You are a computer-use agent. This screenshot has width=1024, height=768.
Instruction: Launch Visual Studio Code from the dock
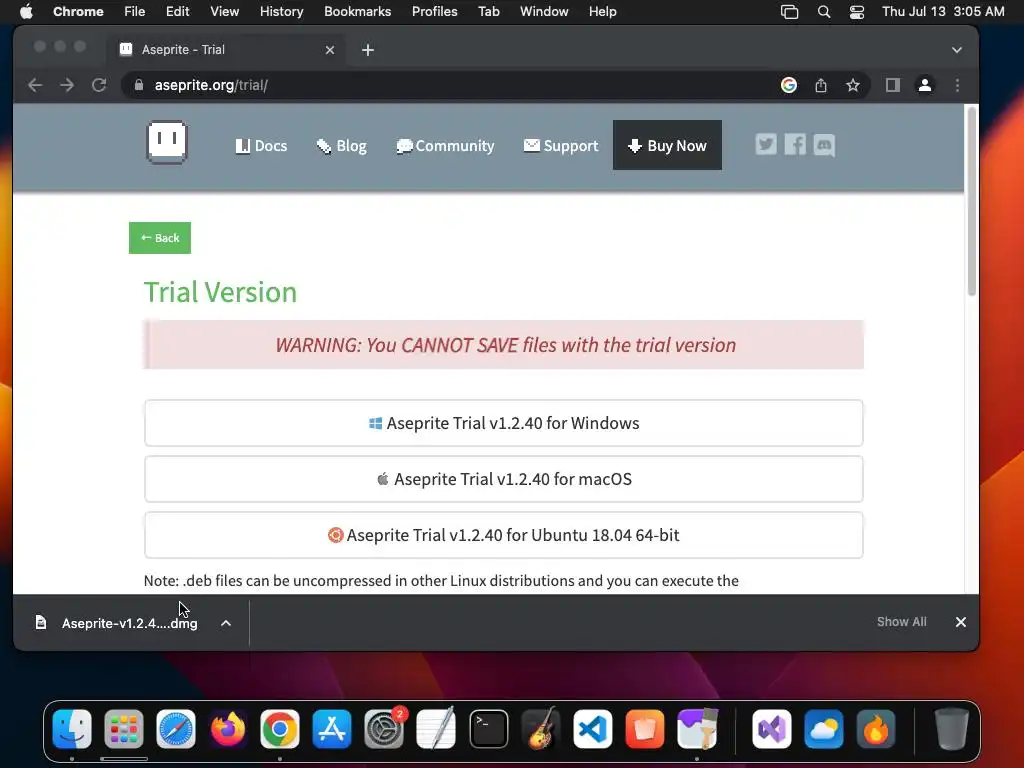(592, 728)
